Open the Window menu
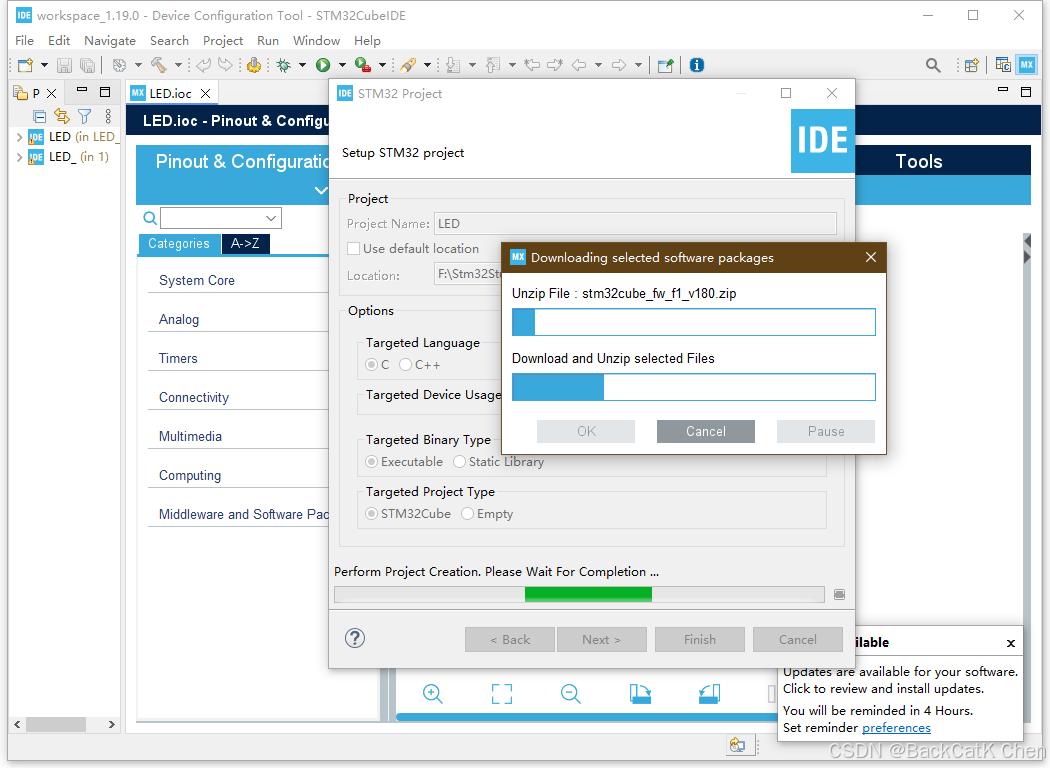This screenshot has width=1050, height=768. click(x=316, y=41)
